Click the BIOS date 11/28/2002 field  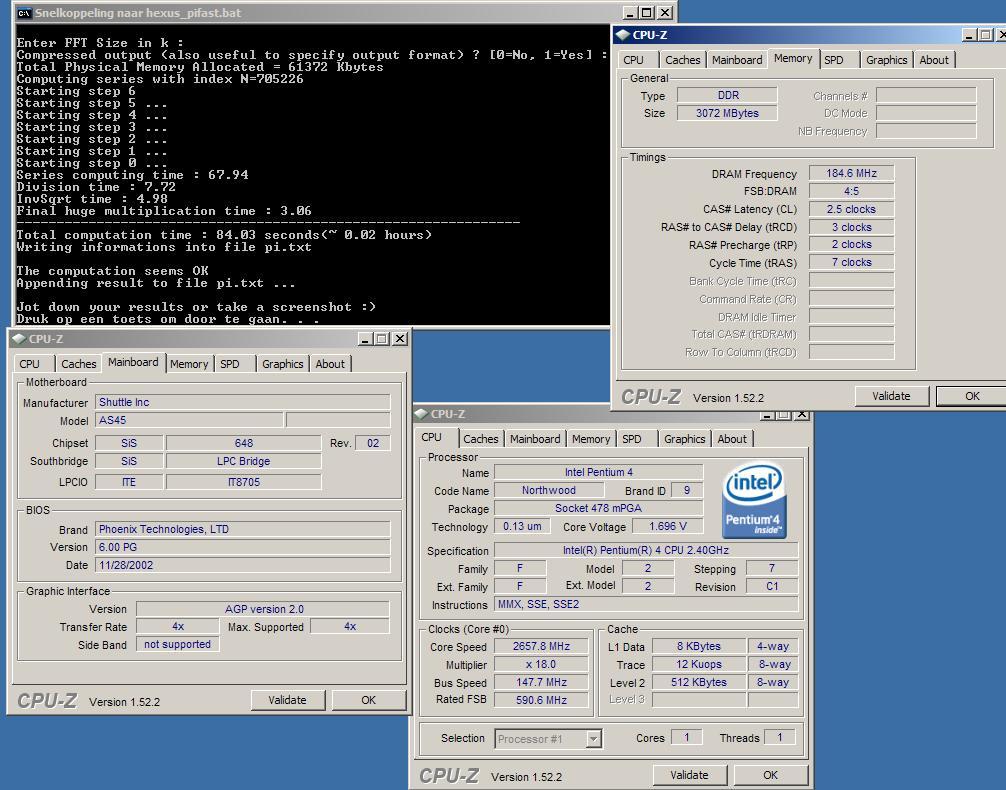[243, 565]
